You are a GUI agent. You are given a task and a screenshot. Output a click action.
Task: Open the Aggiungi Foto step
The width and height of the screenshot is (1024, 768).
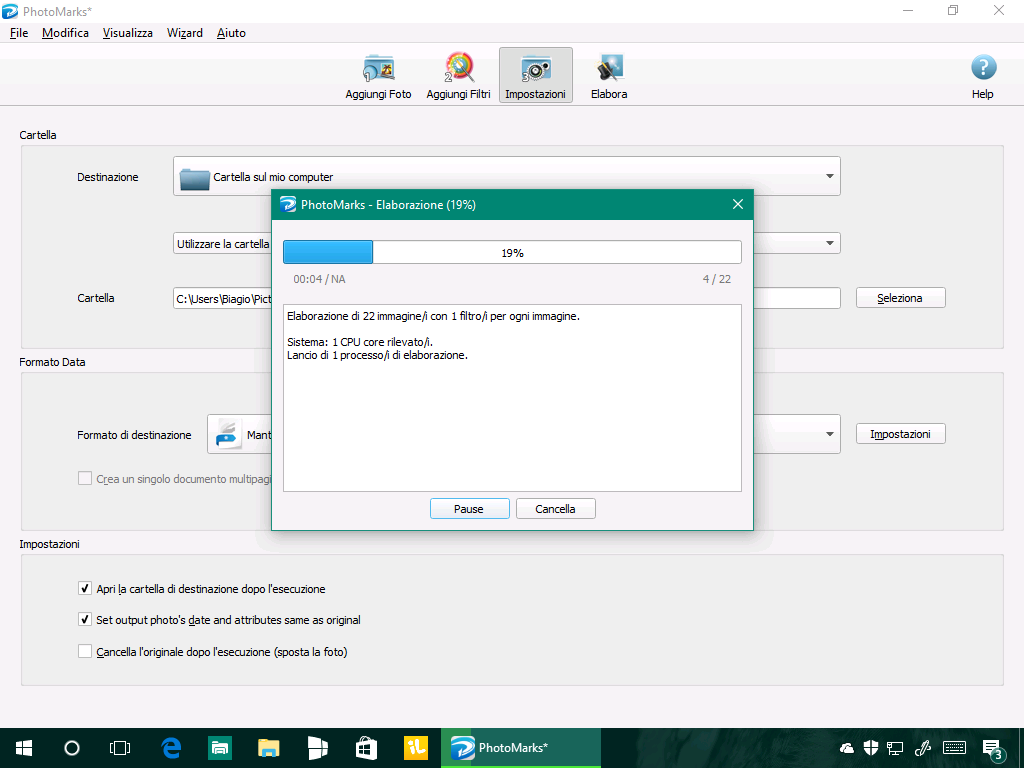click(x=378, y=76)
